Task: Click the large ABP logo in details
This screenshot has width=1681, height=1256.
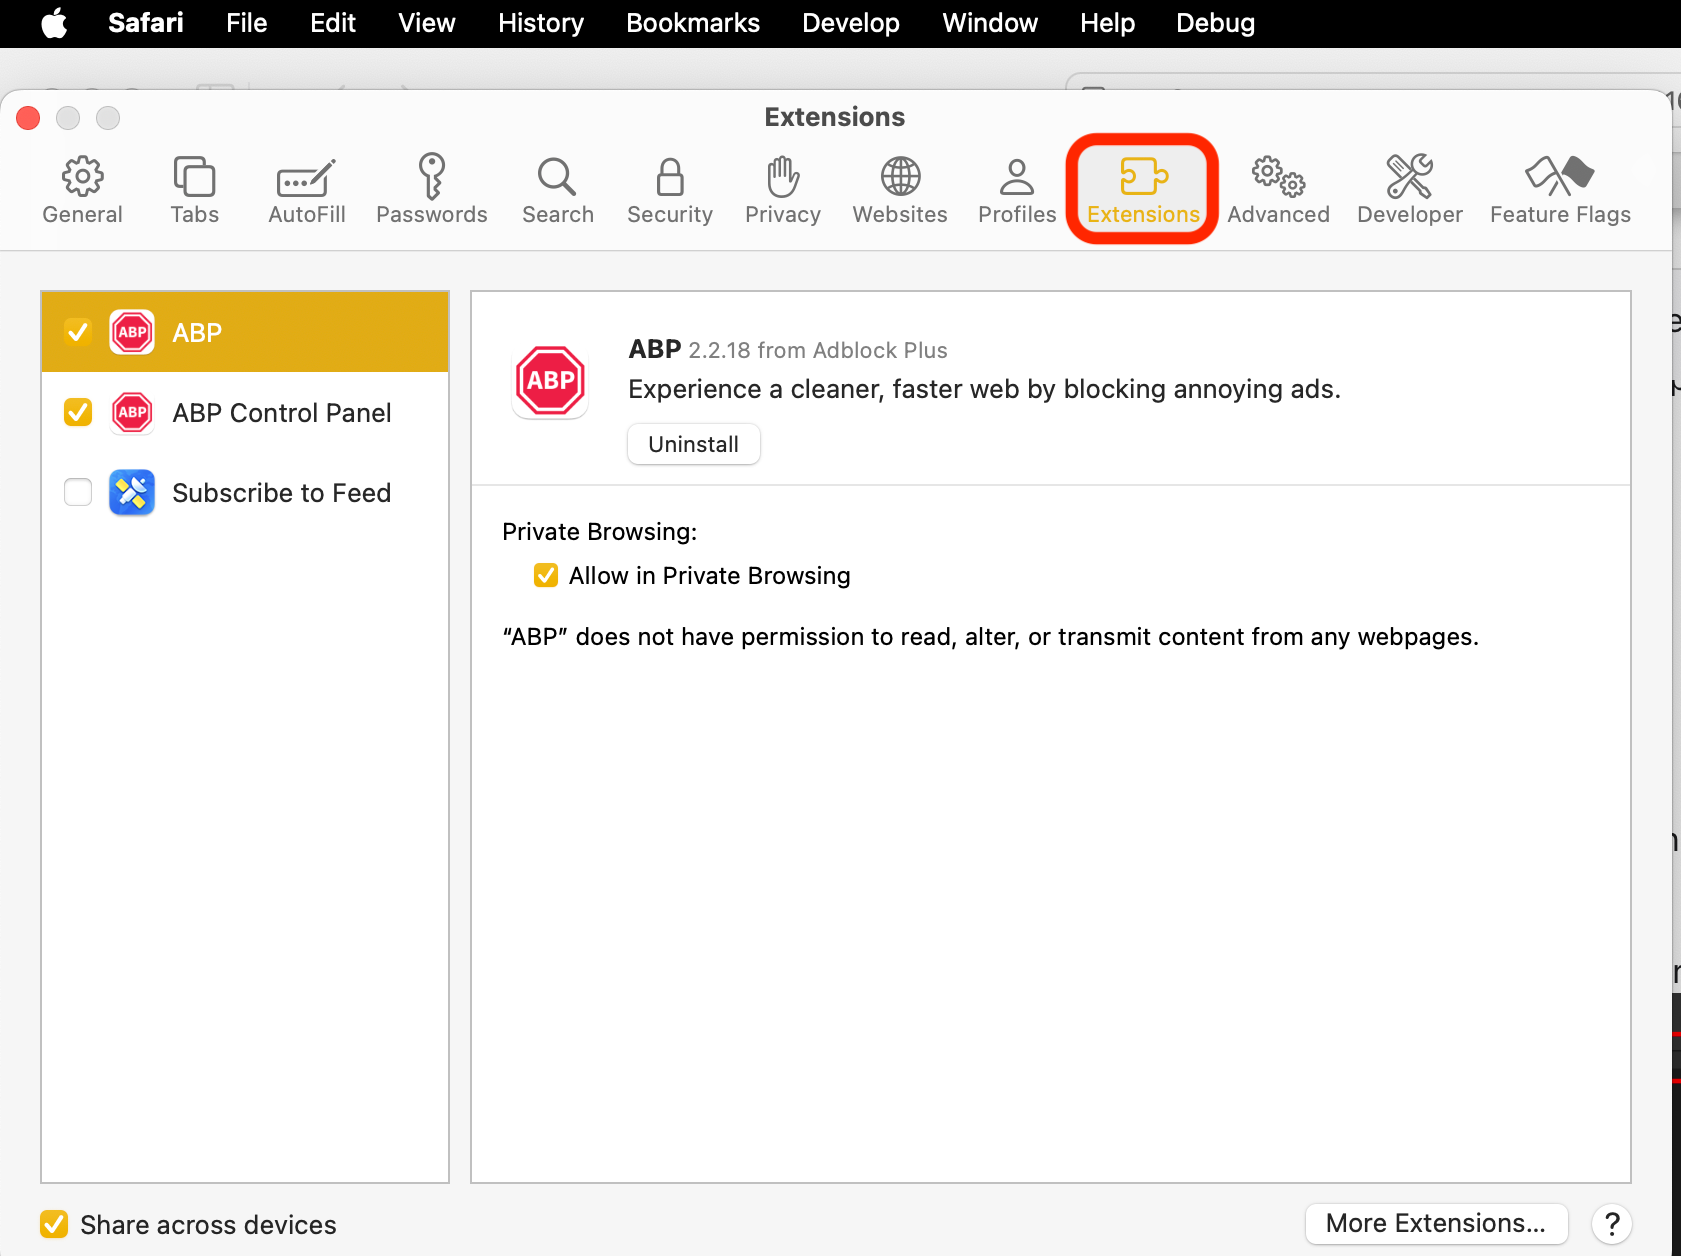Action: [x=550, y=381]
